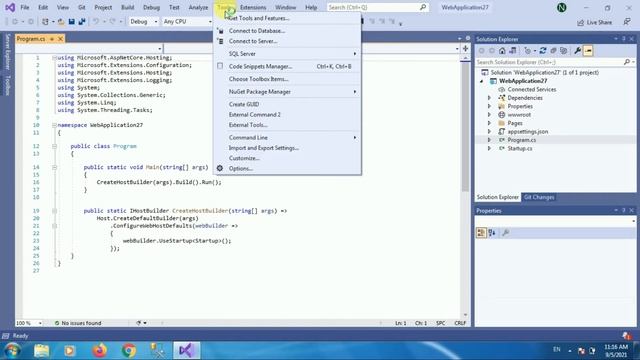
Task: Expand the Startup.cs node
Action: (489, 149)
